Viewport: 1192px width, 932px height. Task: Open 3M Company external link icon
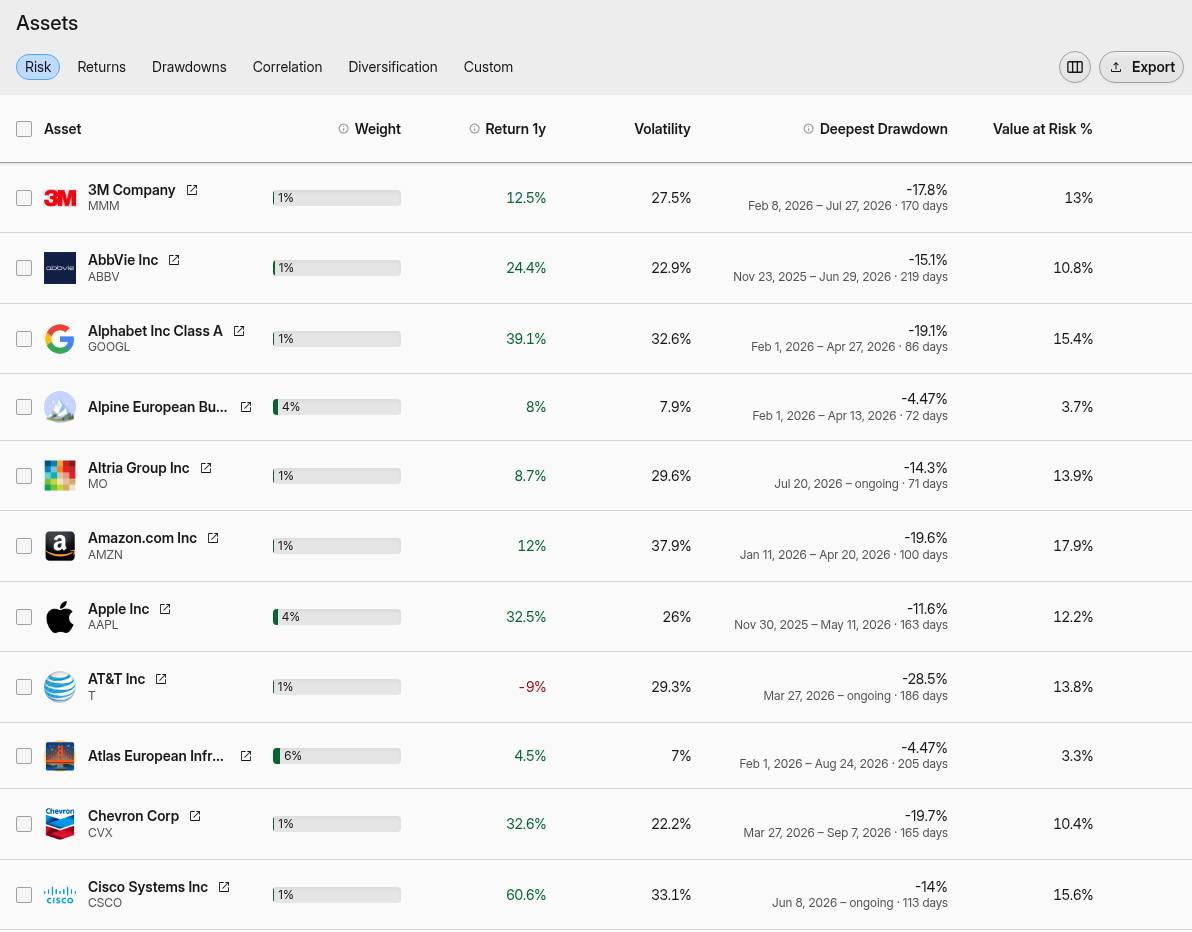(x=192, y=190)
